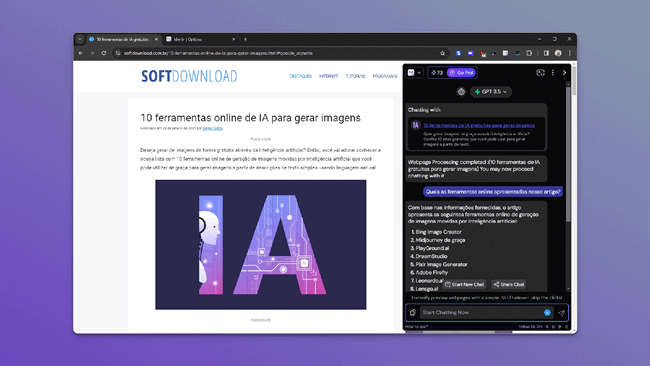Image resolution: width=650 pixels, height=366 pixels.
Task: Reload the page using the refresh icon
Action: coord(104,53)
